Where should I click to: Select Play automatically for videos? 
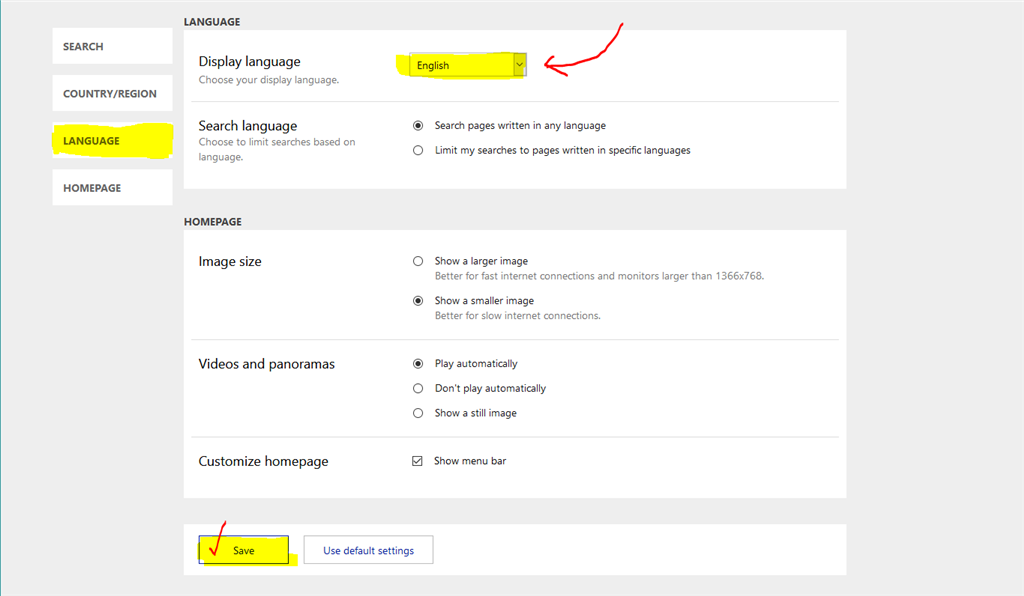coord(418,364)
